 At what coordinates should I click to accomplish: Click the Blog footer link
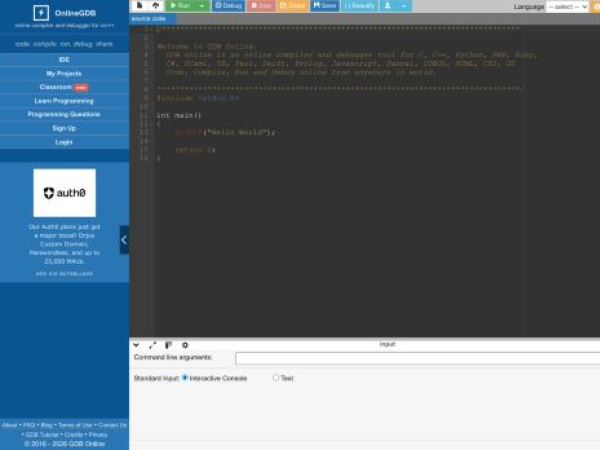coord(46,425)
